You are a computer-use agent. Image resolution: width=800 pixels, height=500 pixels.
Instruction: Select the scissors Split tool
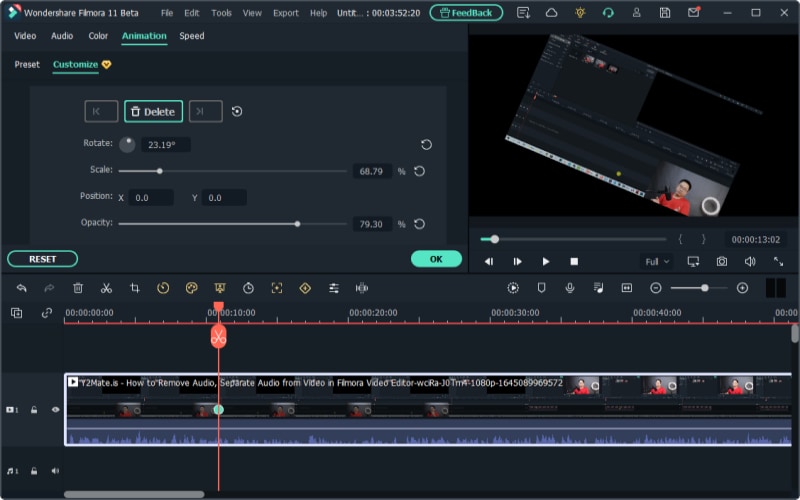pyautogui.click(x=106, y=288)
